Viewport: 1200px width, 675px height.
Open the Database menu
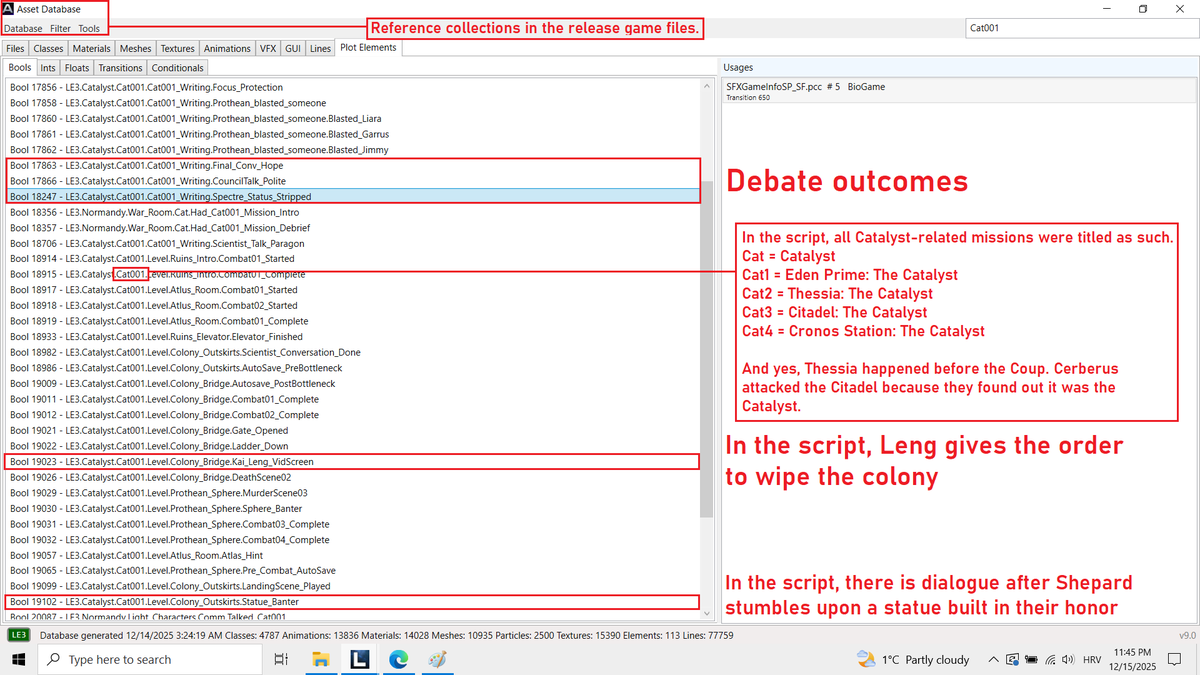22,29
